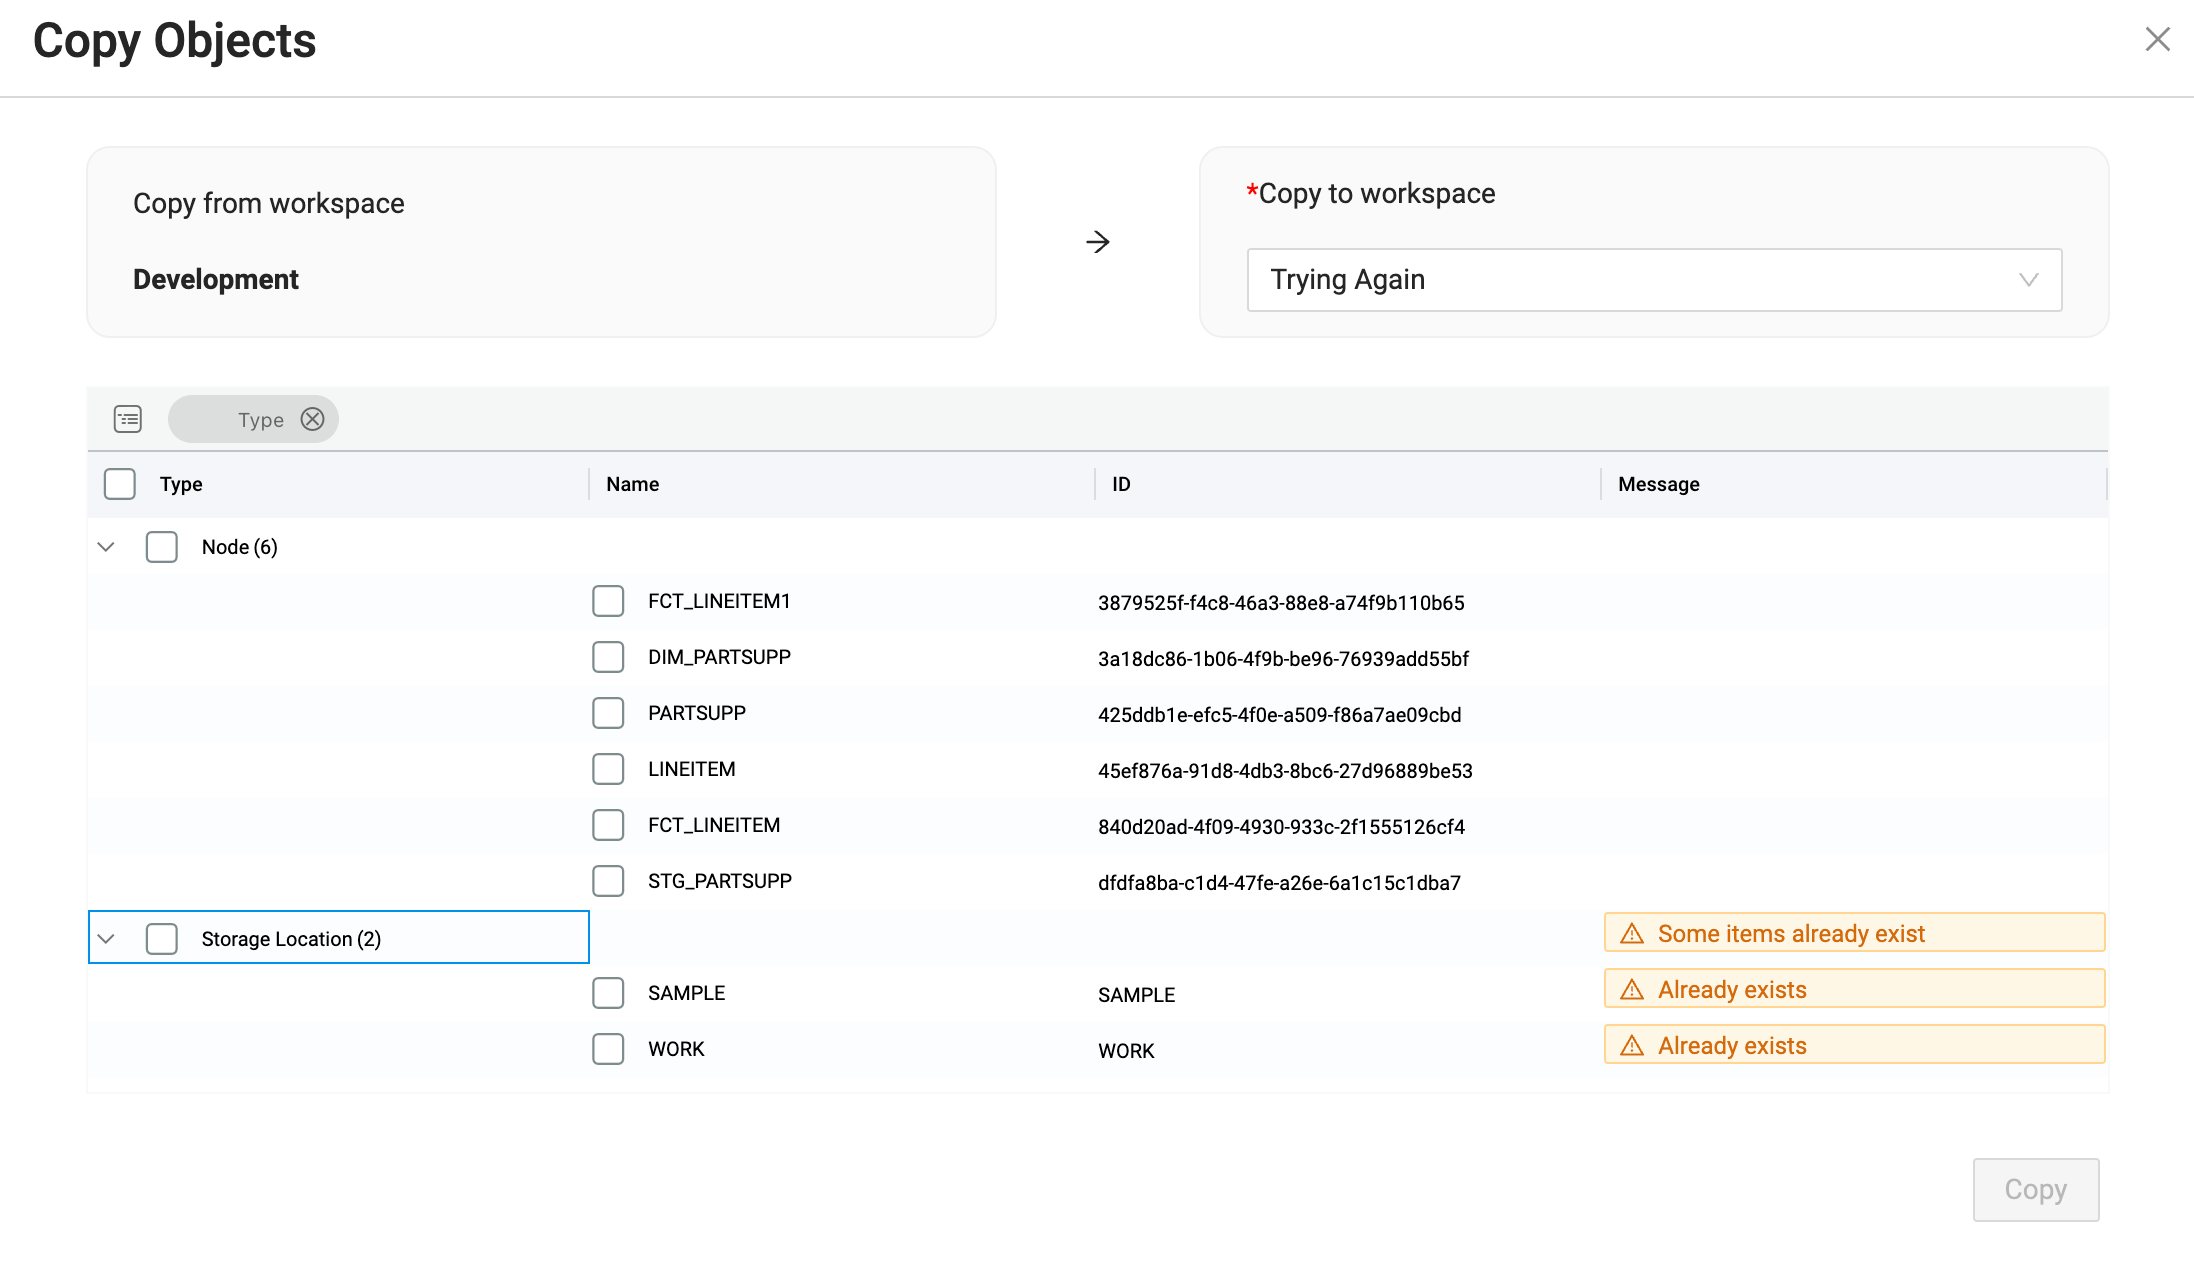The image size is (2194, 1276).
Task: Select the DIM_PARTSUPP checkbox
Action: coord(608,657)
